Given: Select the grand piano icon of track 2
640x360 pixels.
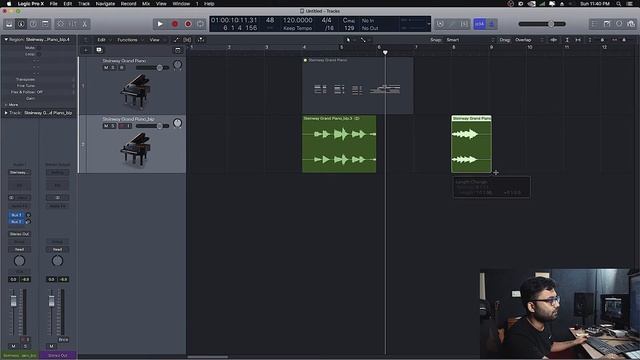Looking at the screenshot, I should [x=135, y=149].
